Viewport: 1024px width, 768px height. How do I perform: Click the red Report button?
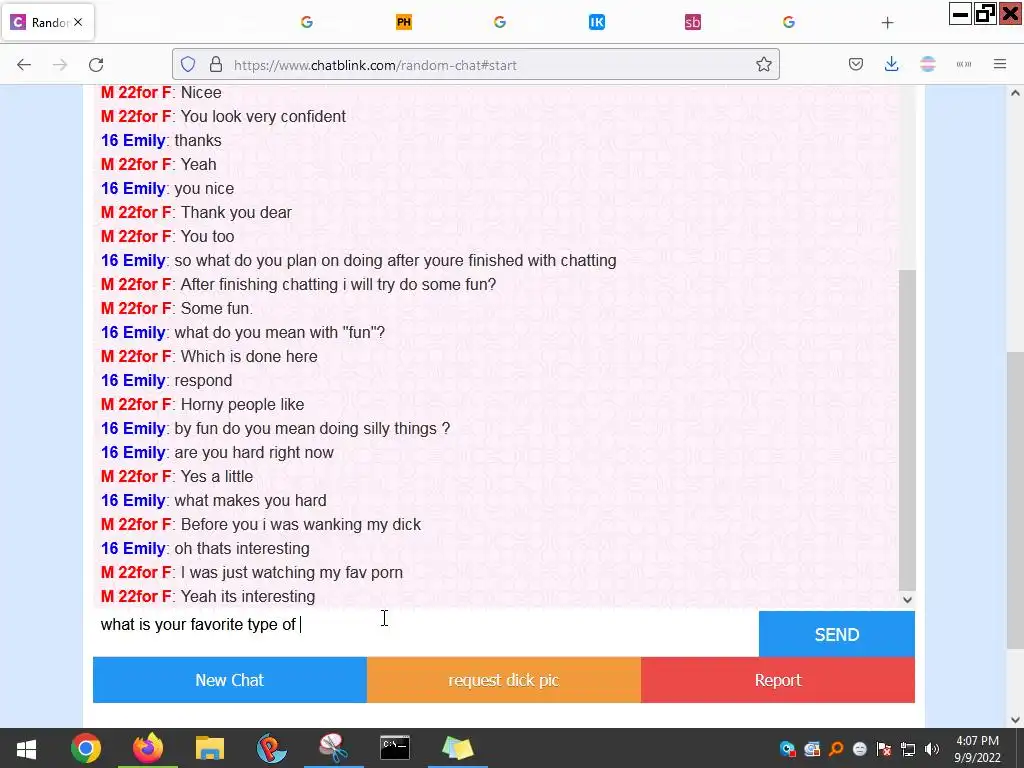778,680
